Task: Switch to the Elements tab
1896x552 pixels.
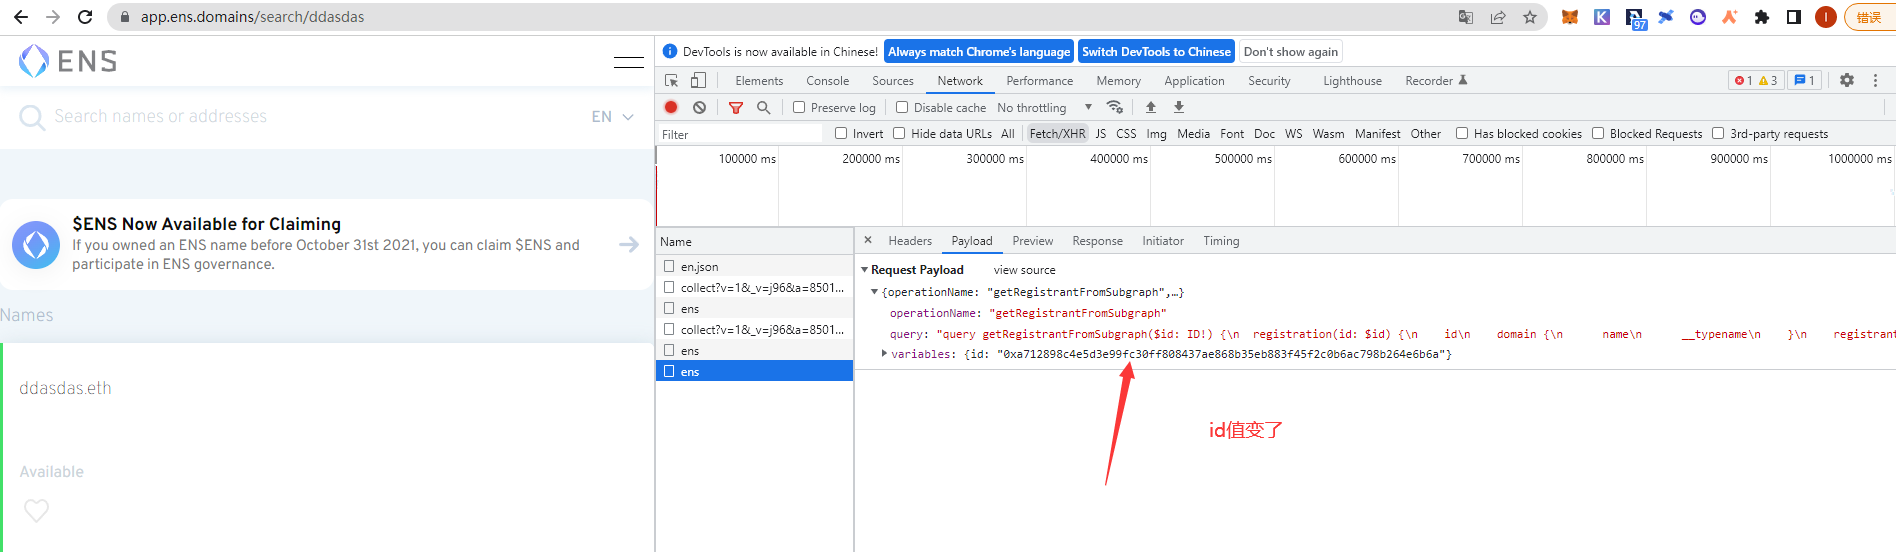Action: (759, 81)
